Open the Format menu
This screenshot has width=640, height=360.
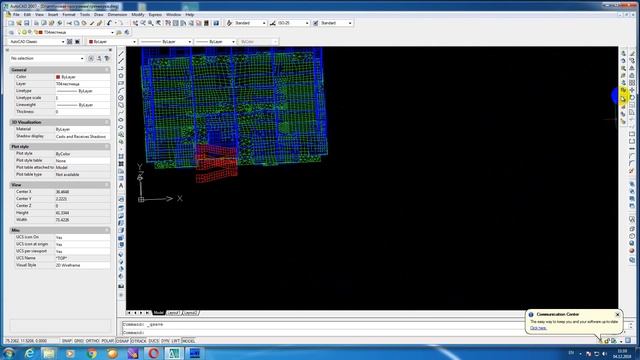(69, 15)
